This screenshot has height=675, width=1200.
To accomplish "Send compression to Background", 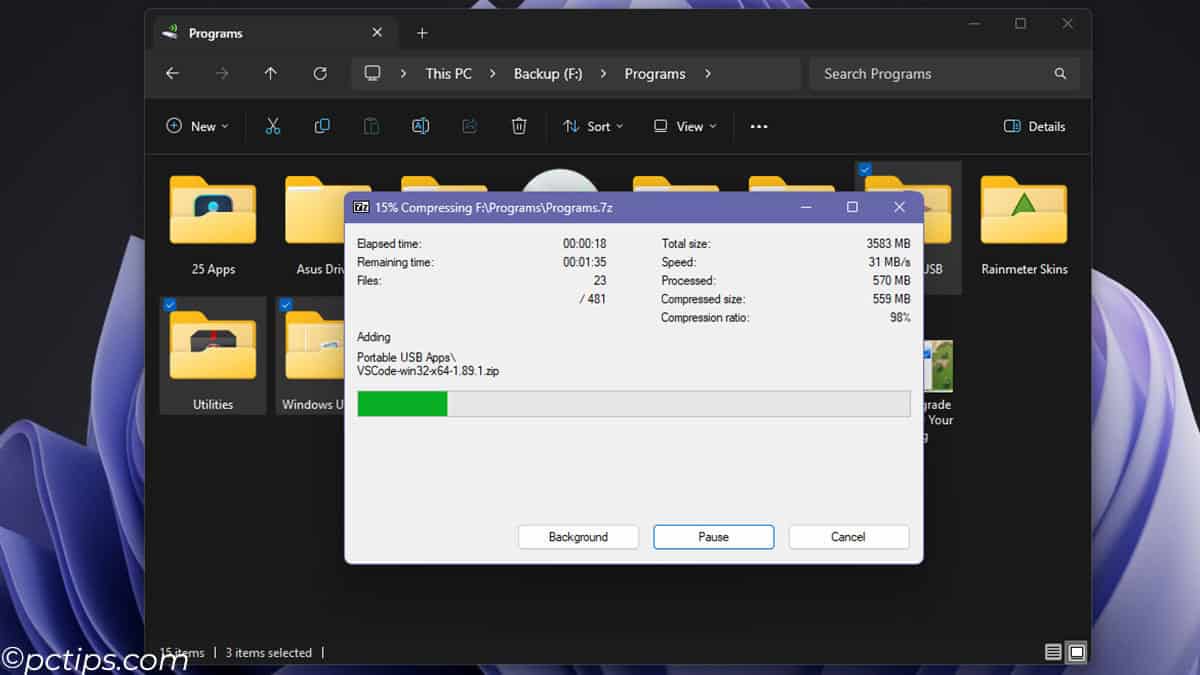I will pos(578,537).
